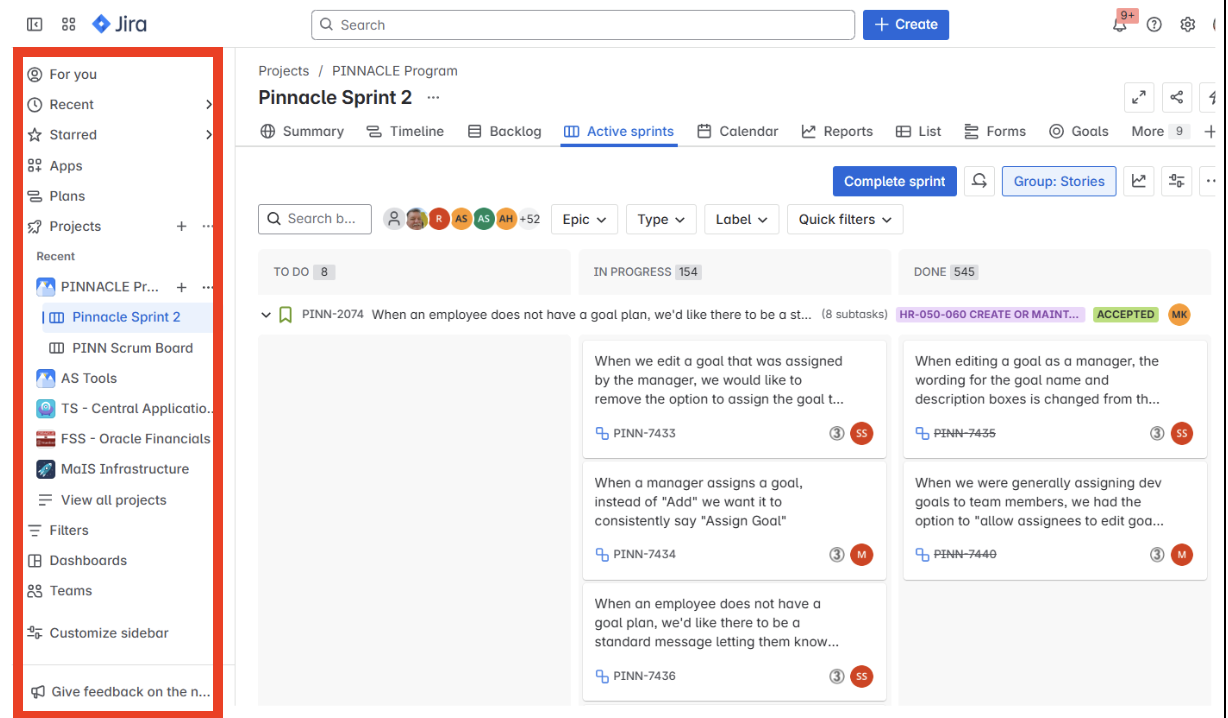The height and width of the screenshot is (718, 1228).
Task: Collapse the sidebar using the panel icon
Action: pyautogui.click(x=34, y=24)
